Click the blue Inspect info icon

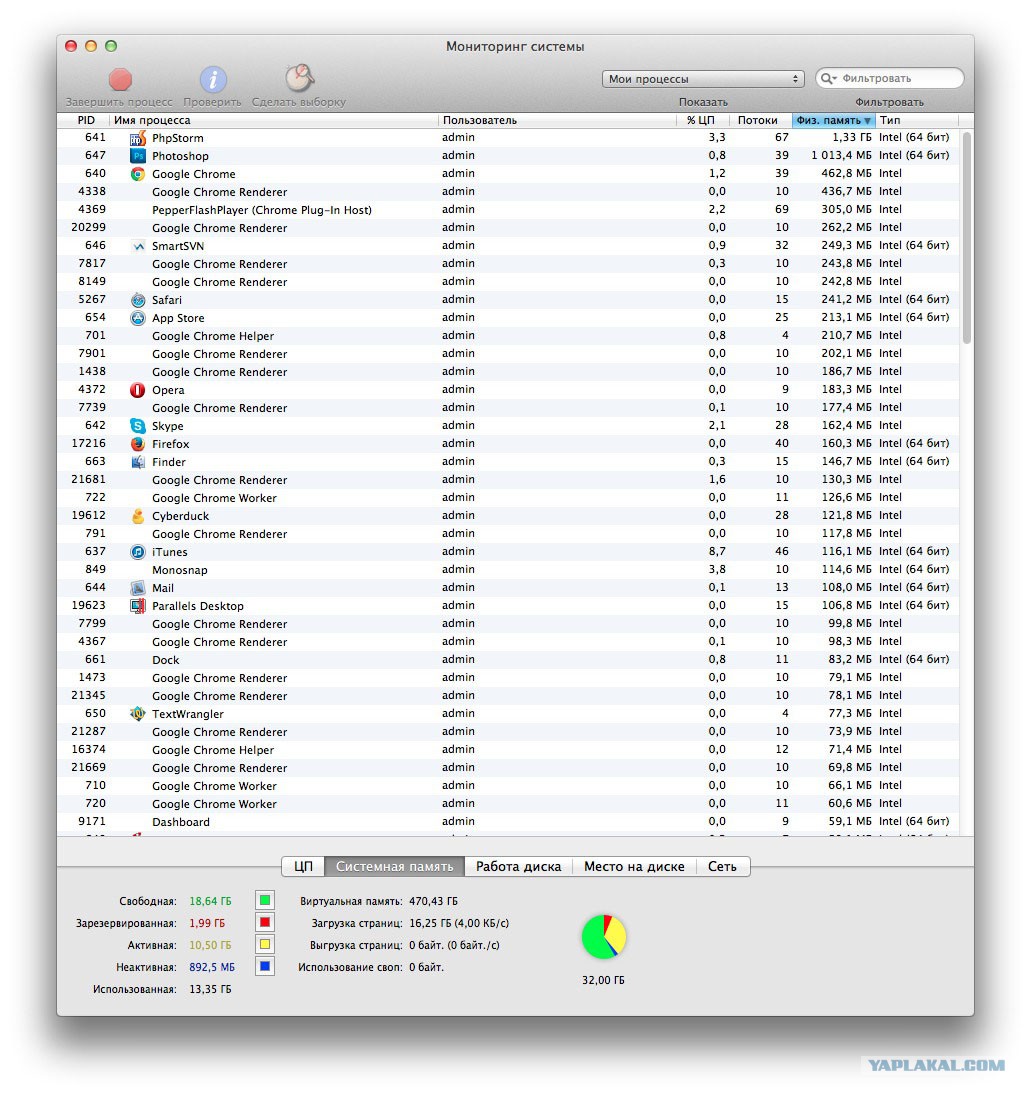(x=213, y=80)
